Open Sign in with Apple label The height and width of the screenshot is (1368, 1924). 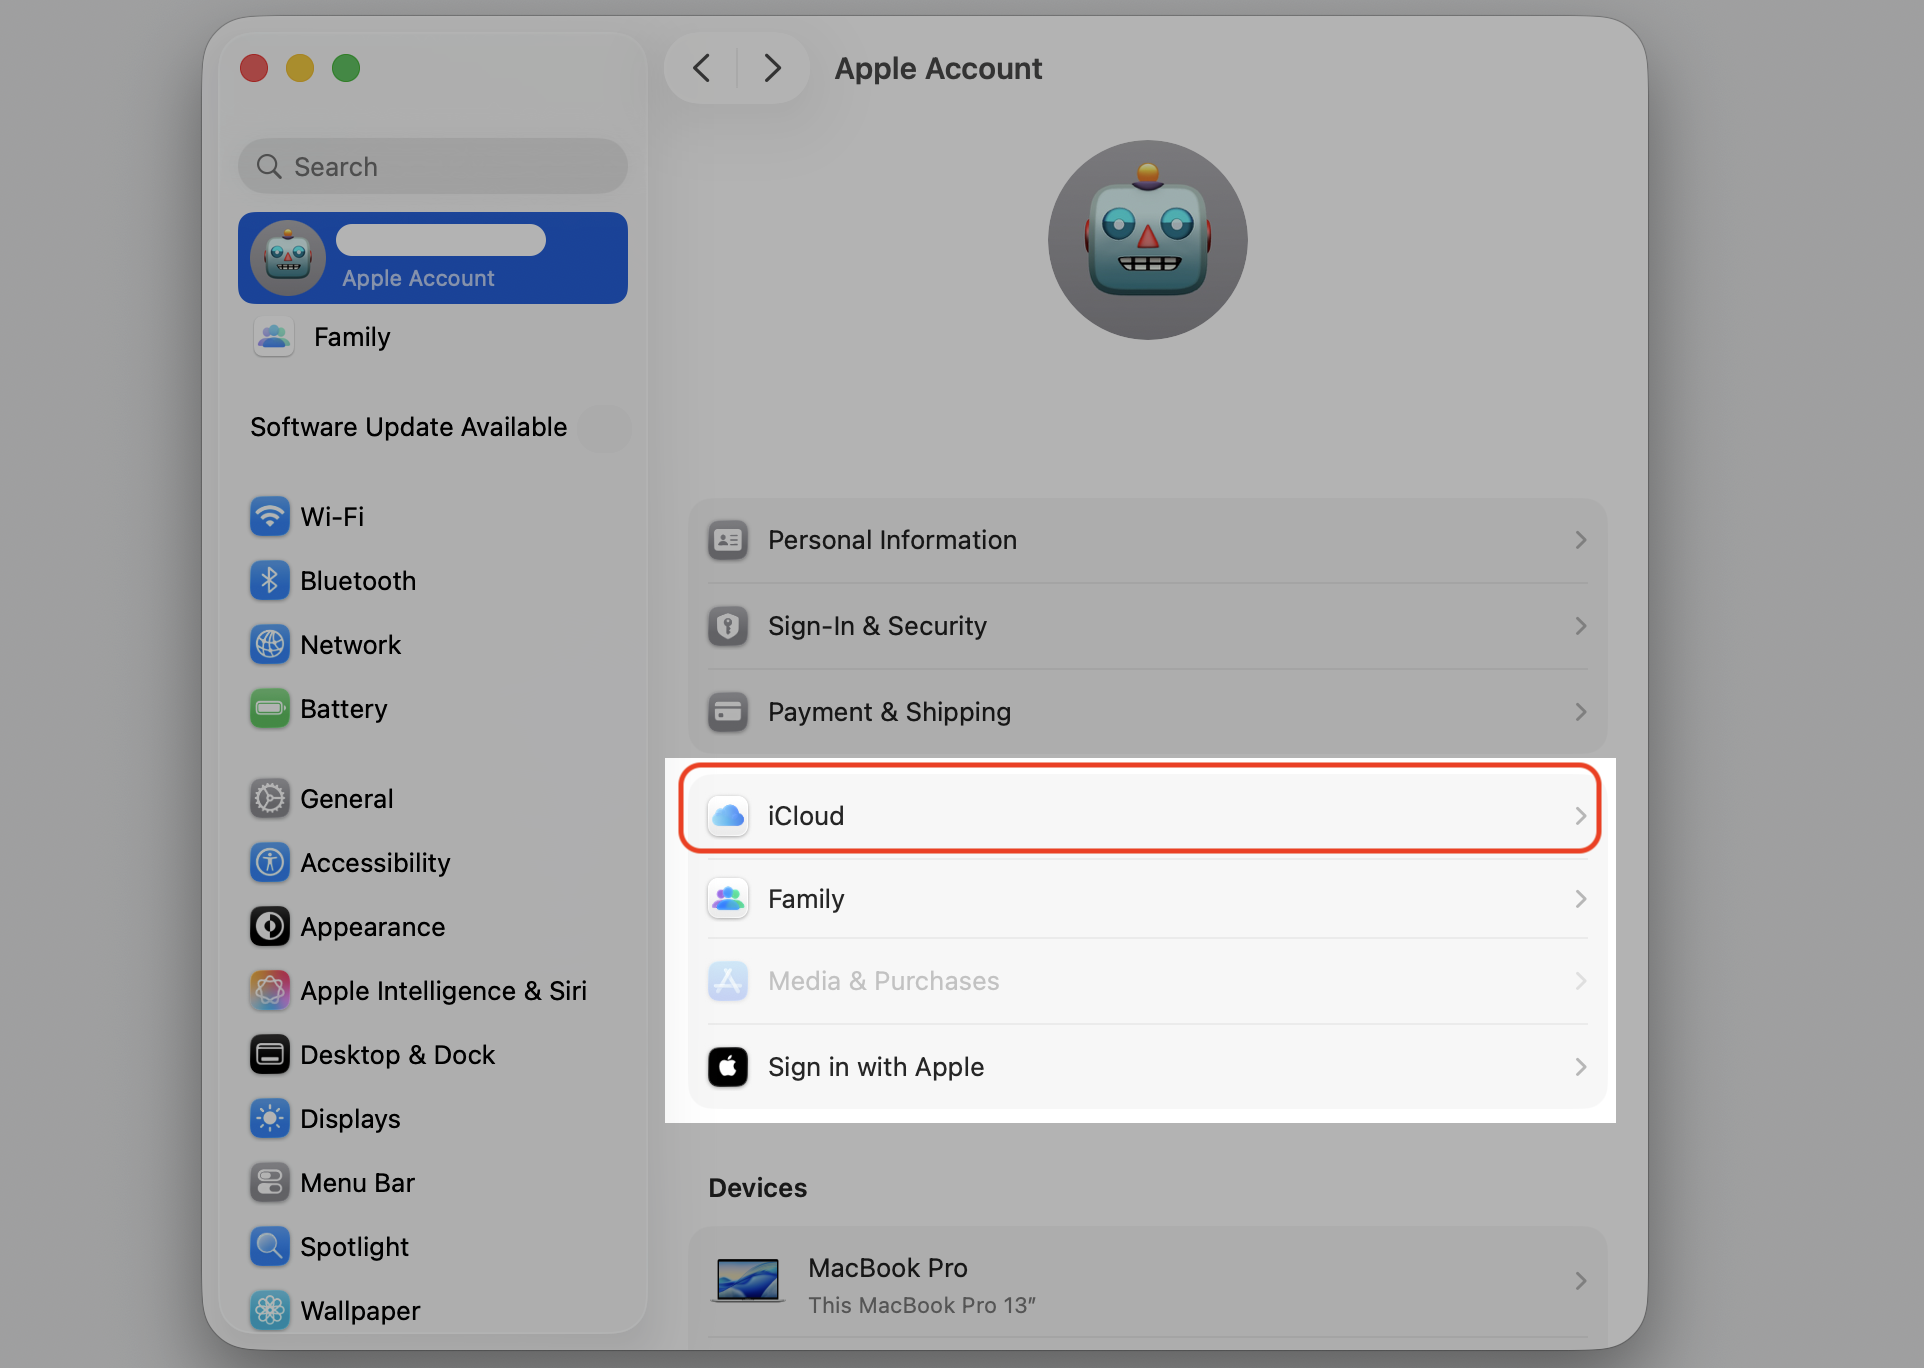tap(876, 1067)
